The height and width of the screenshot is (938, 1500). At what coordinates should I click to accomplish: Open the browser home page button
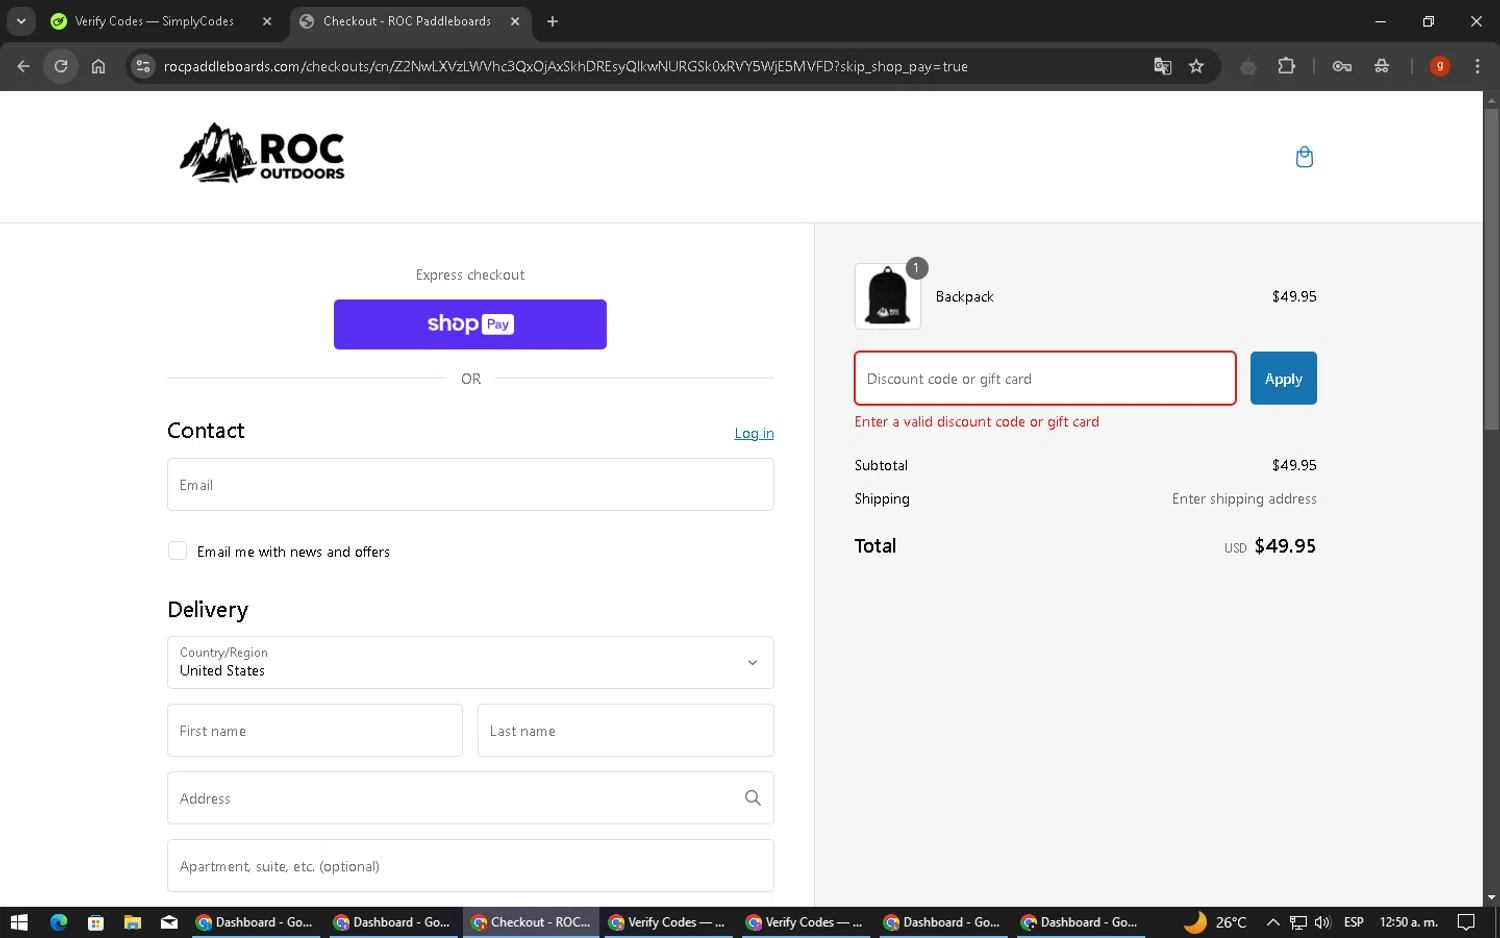tap(98, 66)
